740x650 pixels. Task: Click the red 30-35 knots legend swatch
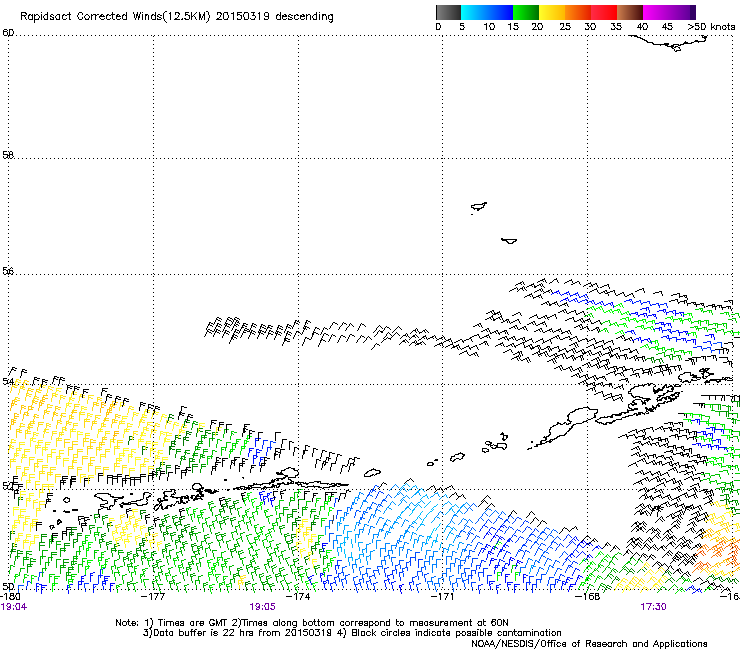[x=604, y=12]
